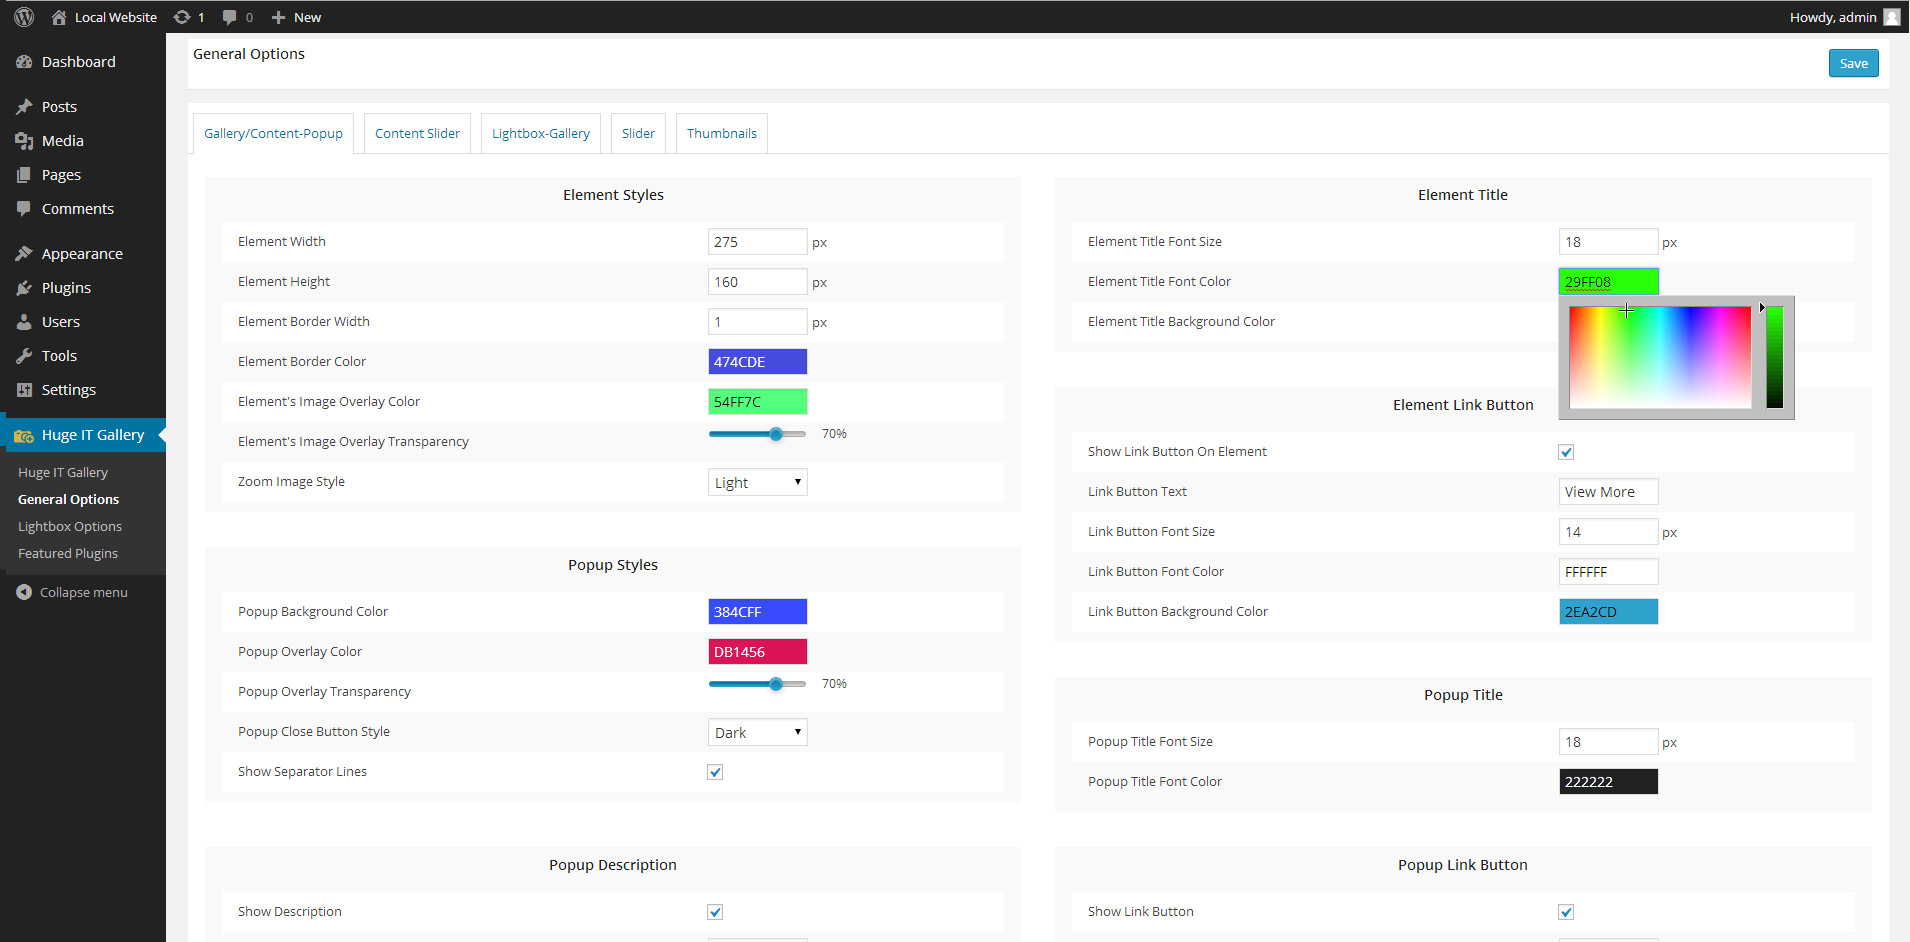Viewport: 1910px width, 942px height.
Task: Open Lightbox Options submenu item
Action: tap(70, 526)
